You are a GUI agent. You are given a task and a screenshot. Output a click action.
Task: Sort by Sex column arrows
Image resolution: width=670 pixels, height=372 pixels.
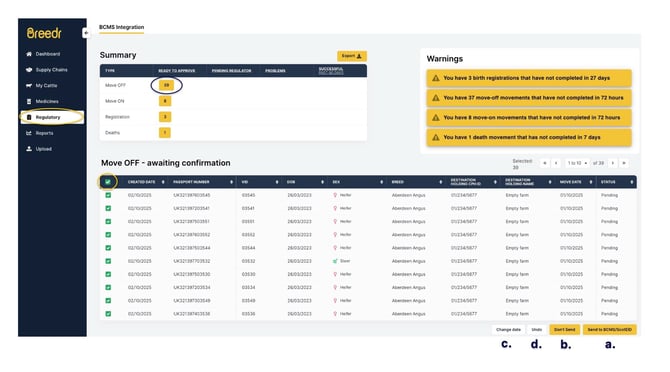pyautogui.click(x=382, y=182)
